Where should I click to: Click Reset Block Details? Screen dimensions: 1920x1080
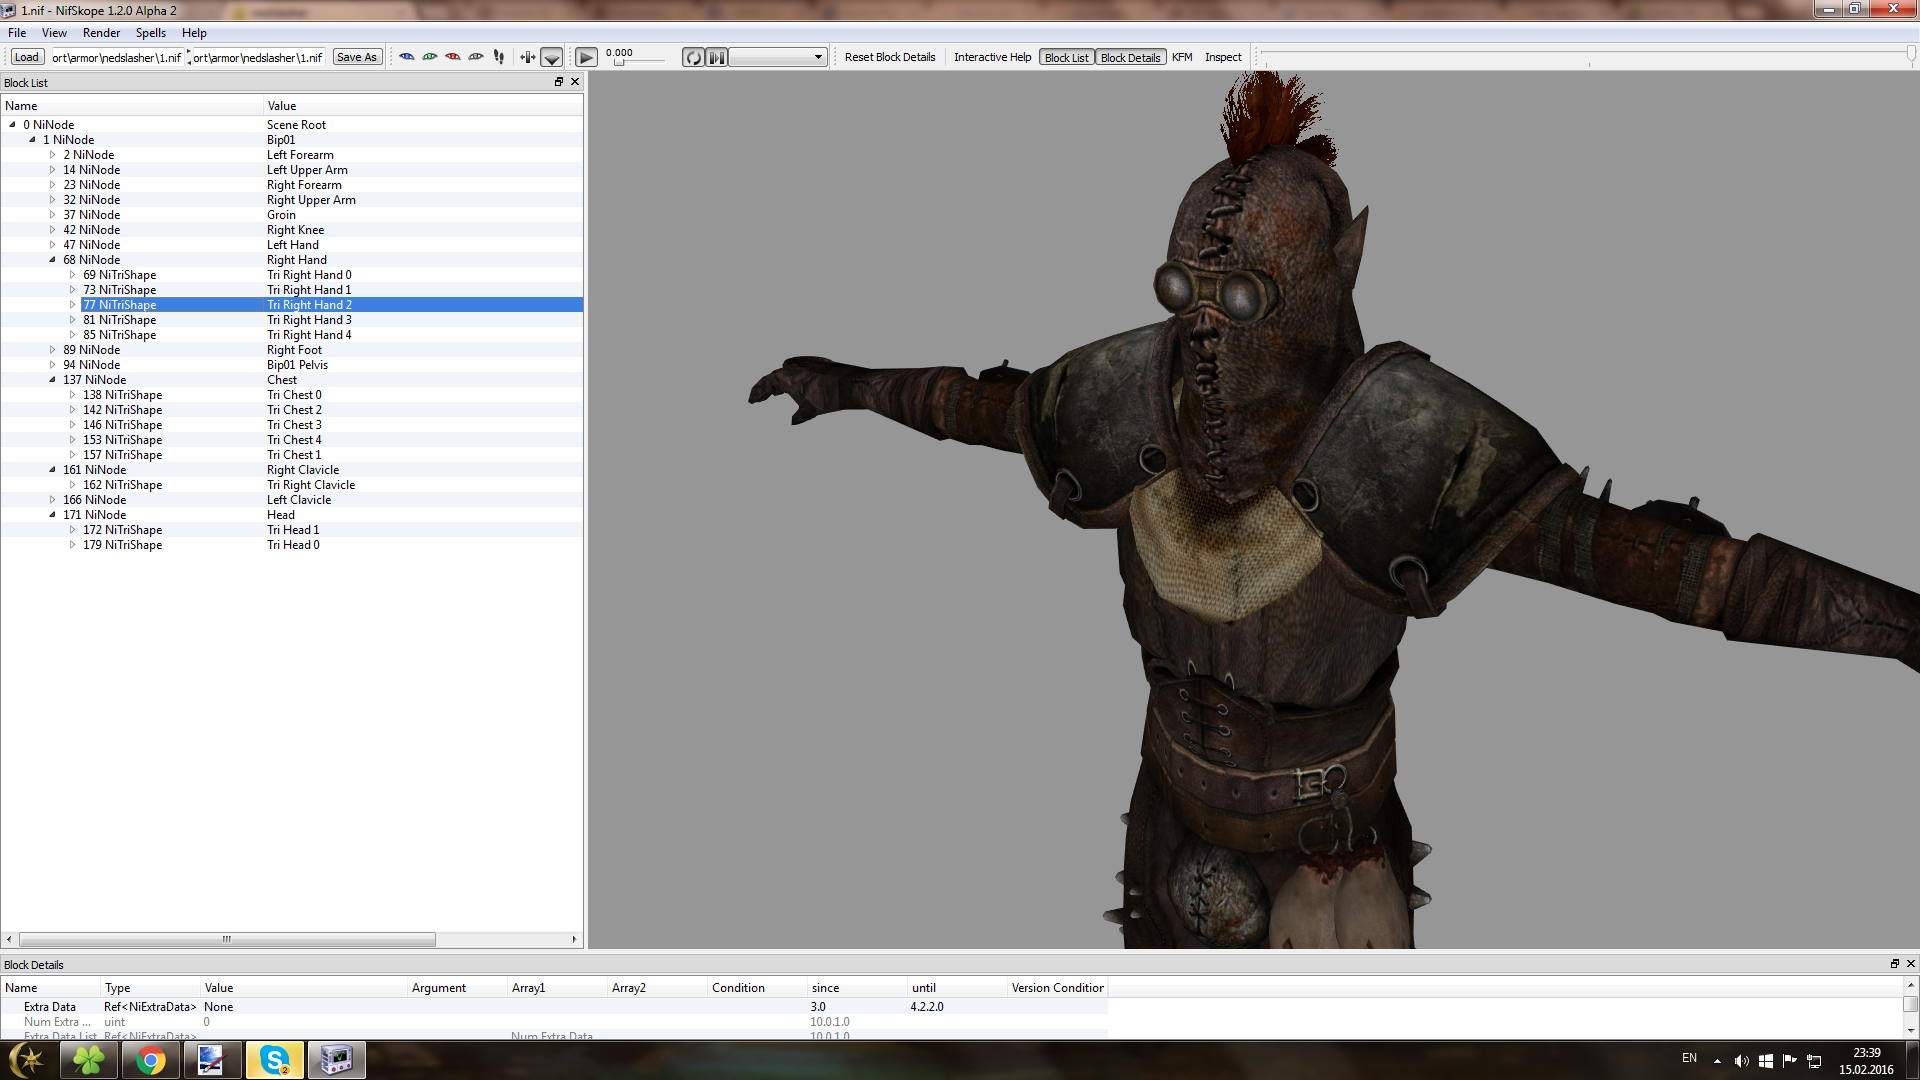[890, 57]
